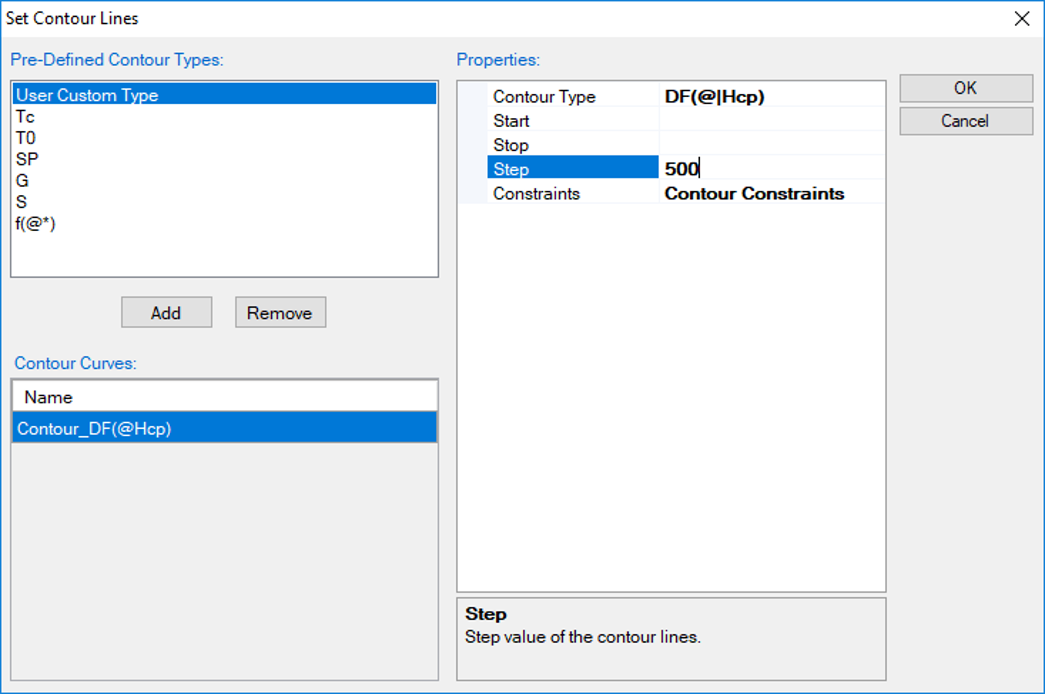Image resolution: width=1045 pixels, height=694 pixels.
Task: Click the OK button
Action: click(x=965, y=88)
